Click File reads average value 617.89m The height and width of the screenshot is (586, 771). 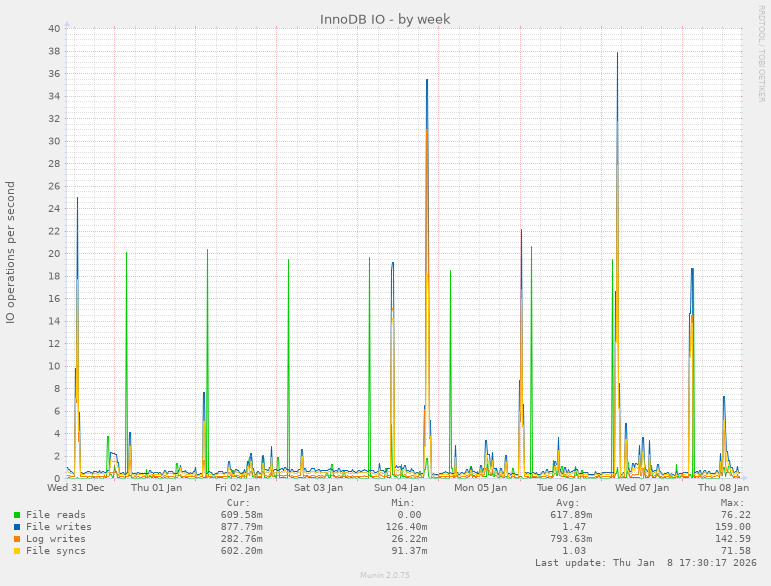point(571,515)
